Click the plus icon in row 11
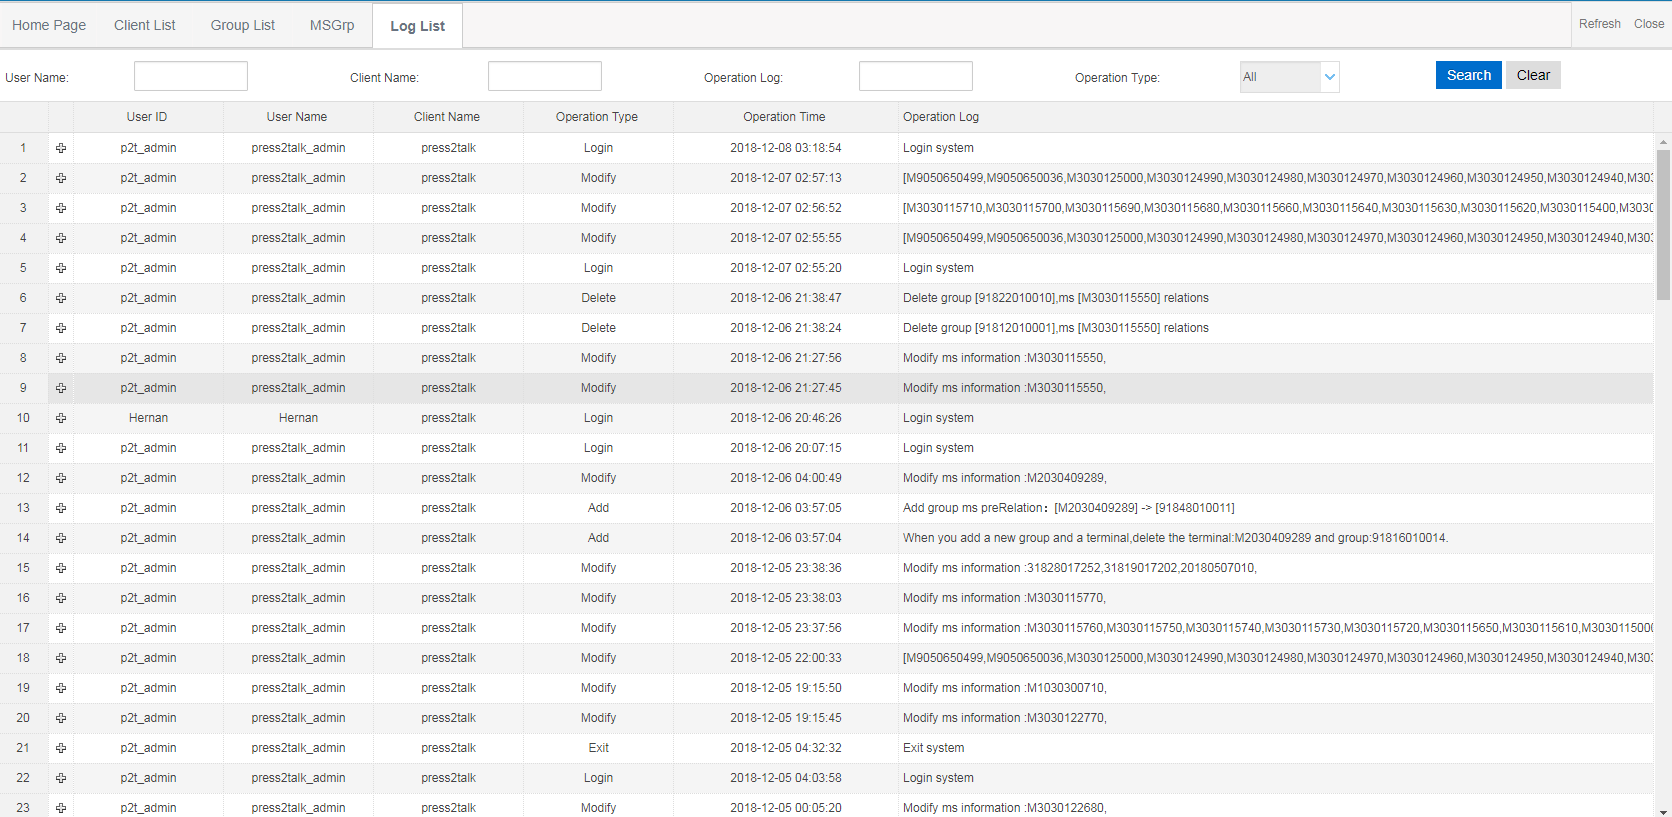The height and width of the screenshot is (817, 1672). click(61, 448)
